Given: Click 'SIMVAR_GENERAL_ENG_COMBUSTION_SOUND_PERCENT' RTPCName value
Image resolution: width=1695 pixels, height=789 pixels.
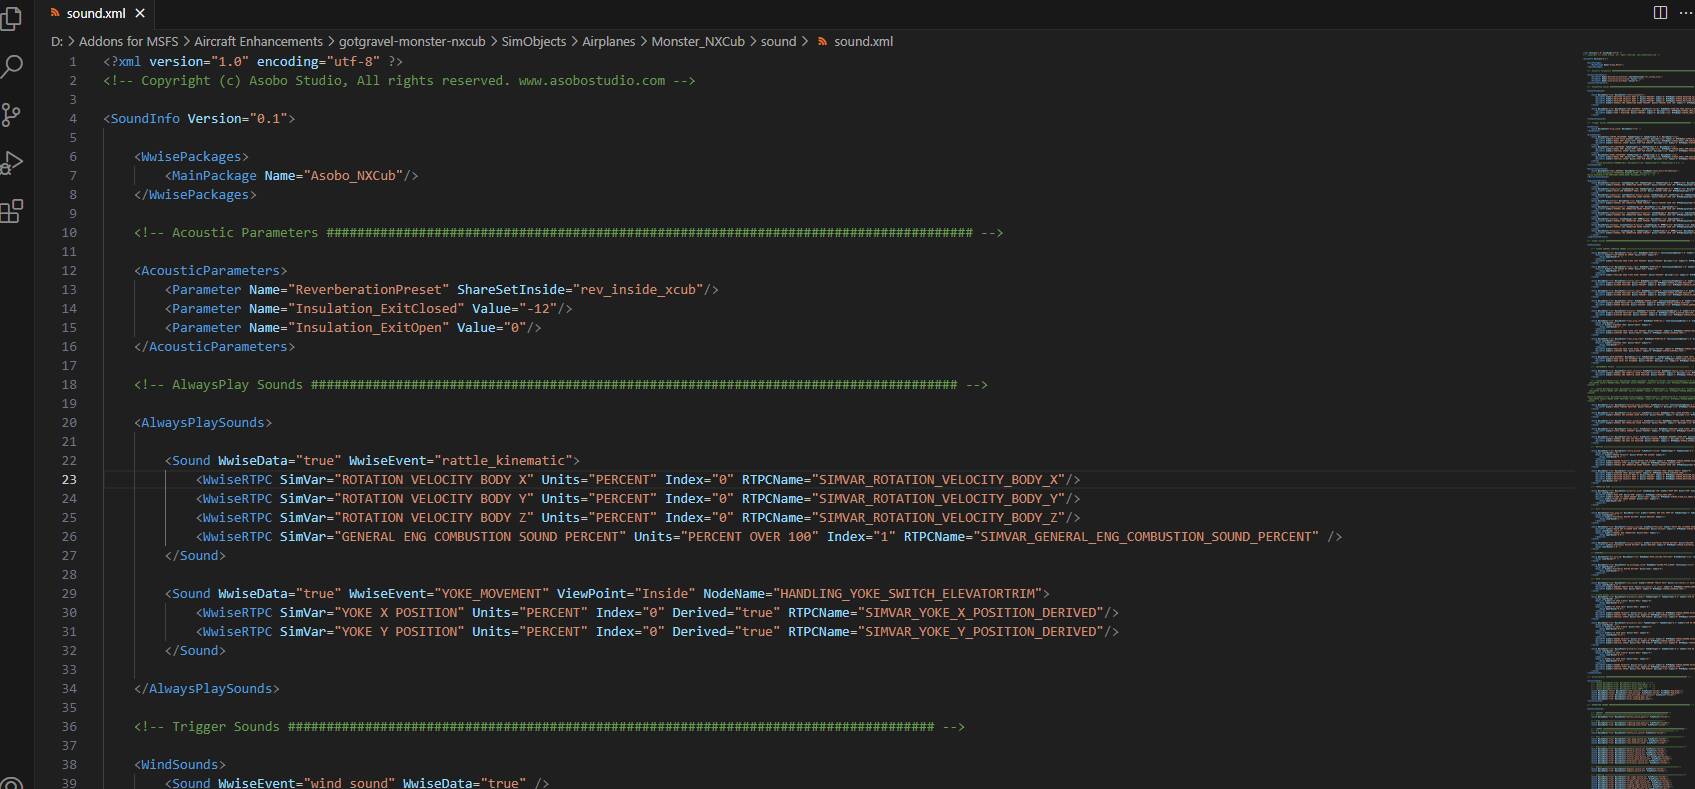Looking at the screenshot, I should 1146,536.
